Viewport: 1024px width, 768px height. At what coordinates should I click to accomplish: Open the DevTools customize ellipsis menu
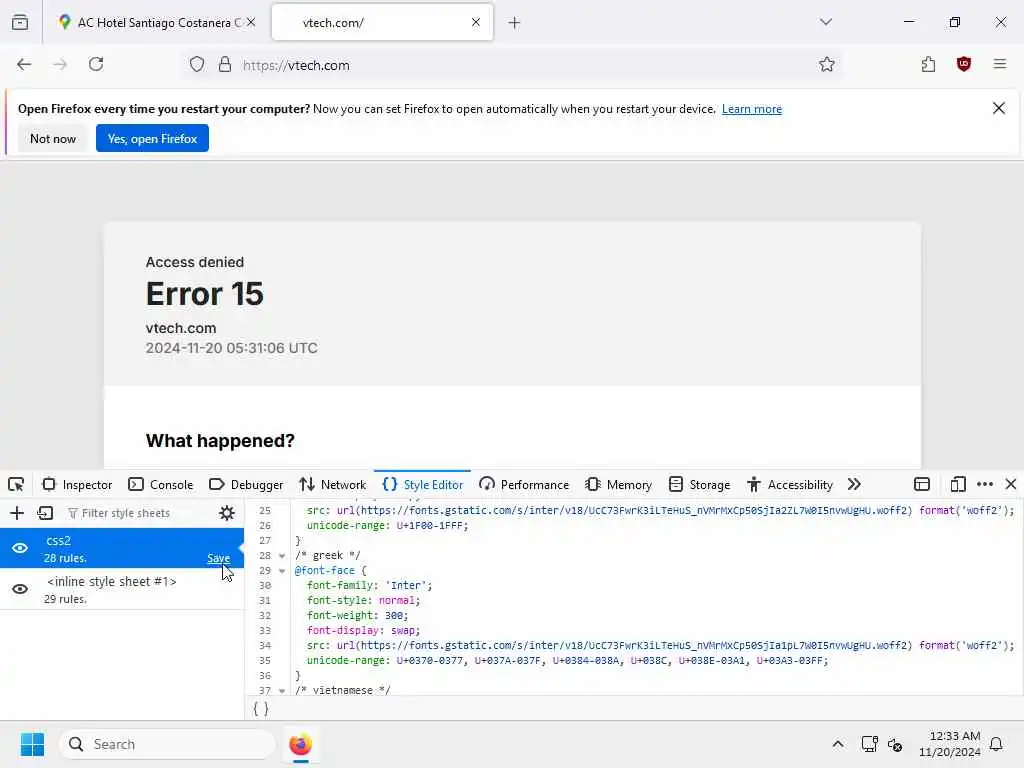point(985,485)
